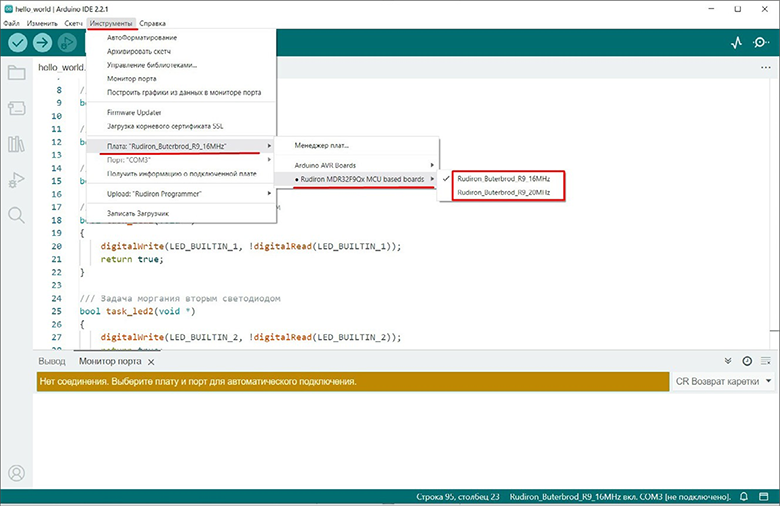
Task: Click get connected board info entry
Action: 181,174
